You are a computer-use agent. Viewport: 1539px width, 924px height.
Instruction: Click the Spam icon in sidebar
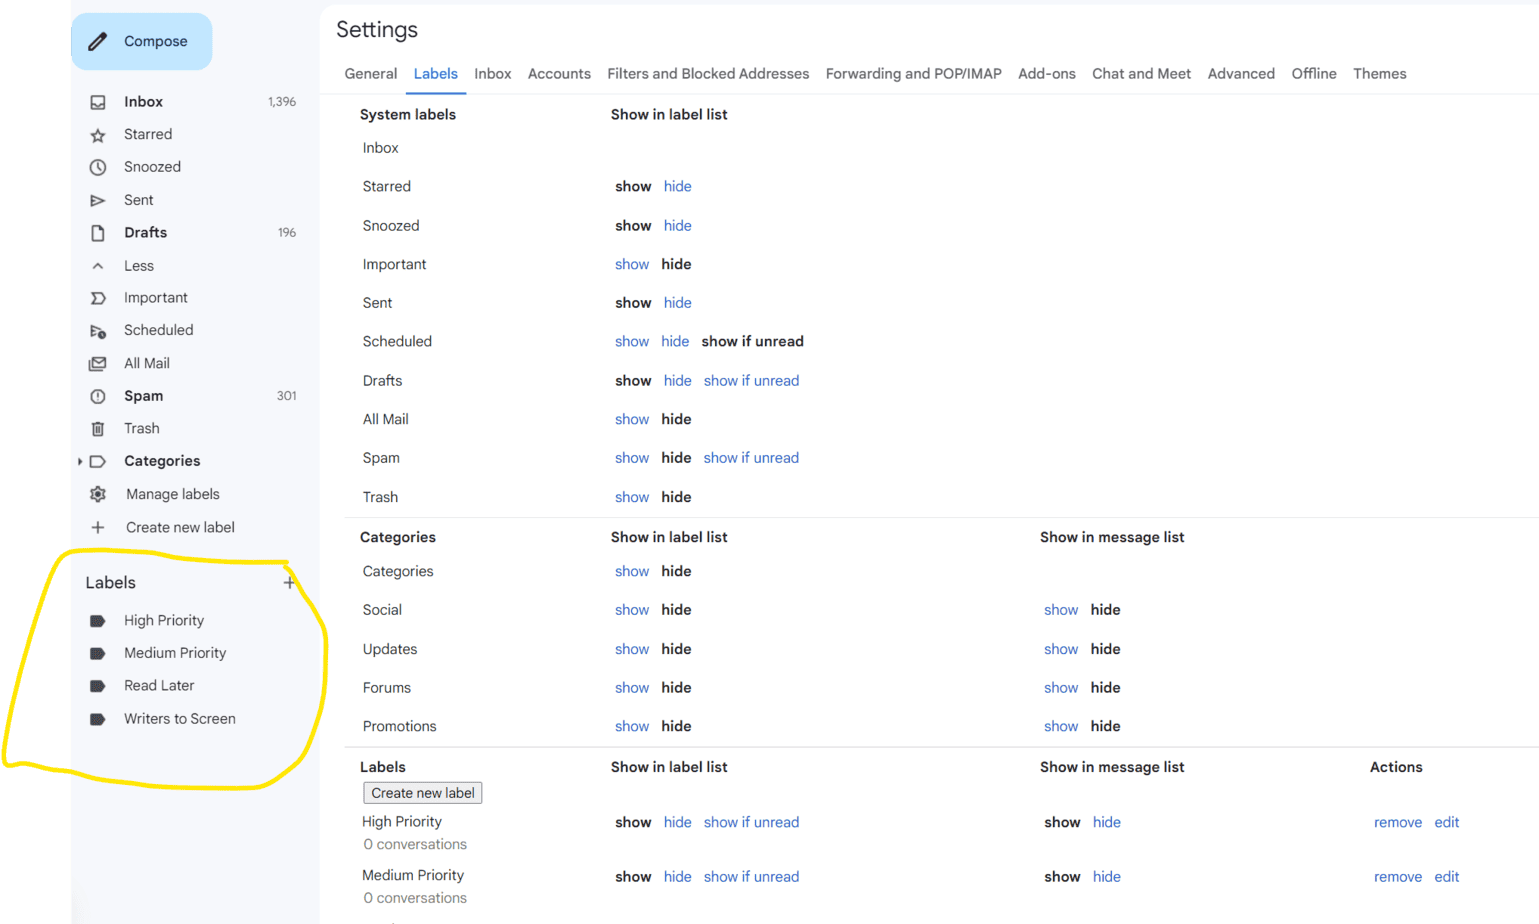coord(96,395)
